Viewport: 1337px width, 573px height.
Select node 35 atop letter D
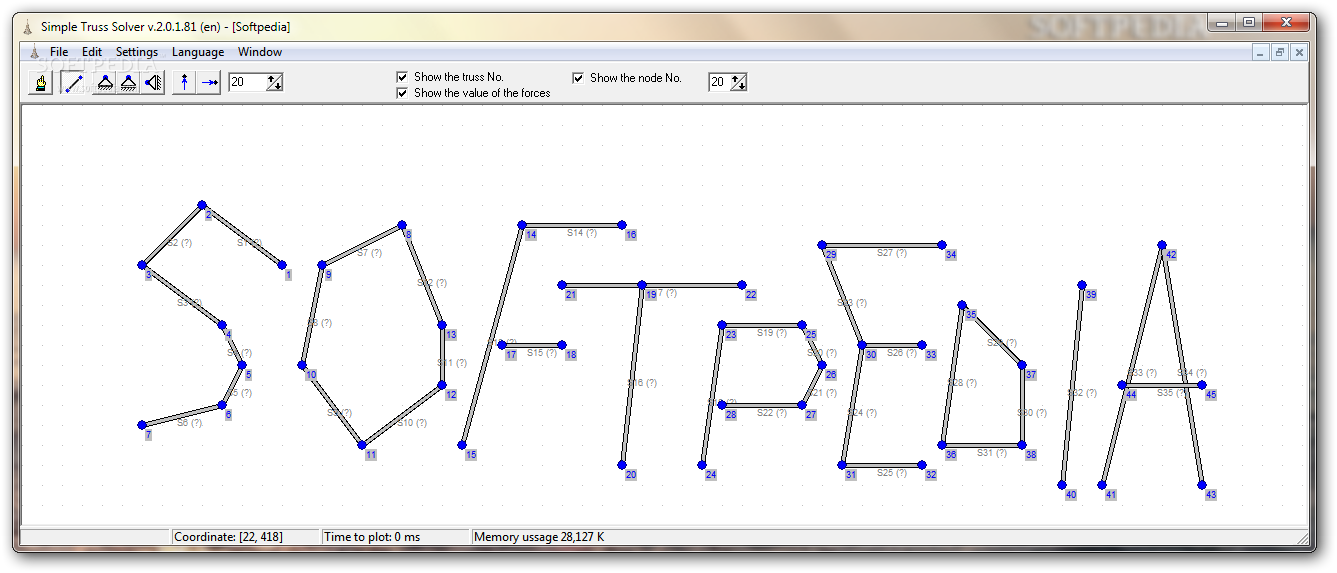(961, 305)
